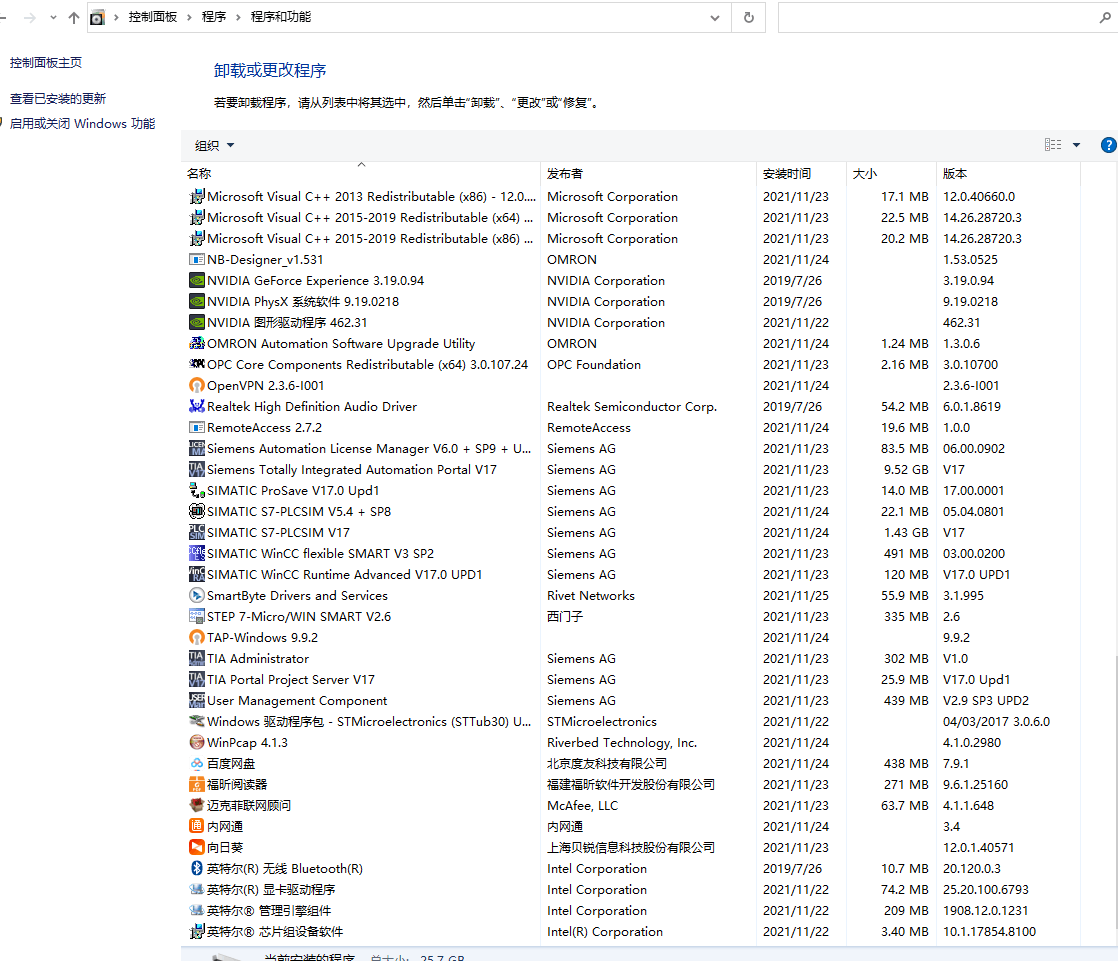The image size is (1118, 961).
Task: Refresh the program list
Action: (x=749, y=18)
